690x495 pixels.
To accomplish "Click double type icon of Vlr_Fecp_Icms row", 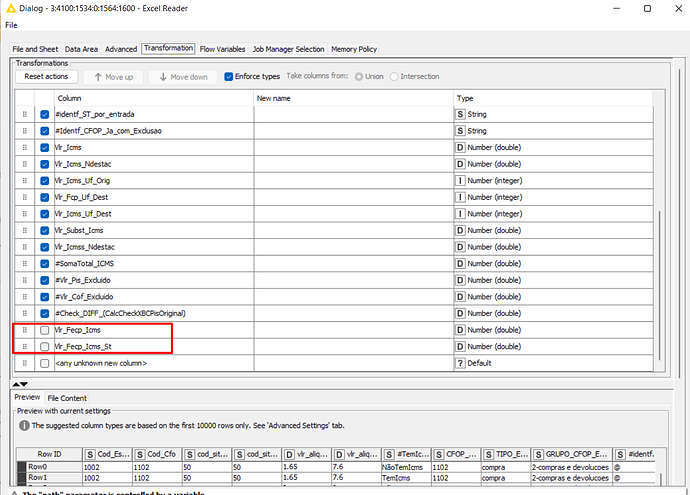I will pos(460,330).
